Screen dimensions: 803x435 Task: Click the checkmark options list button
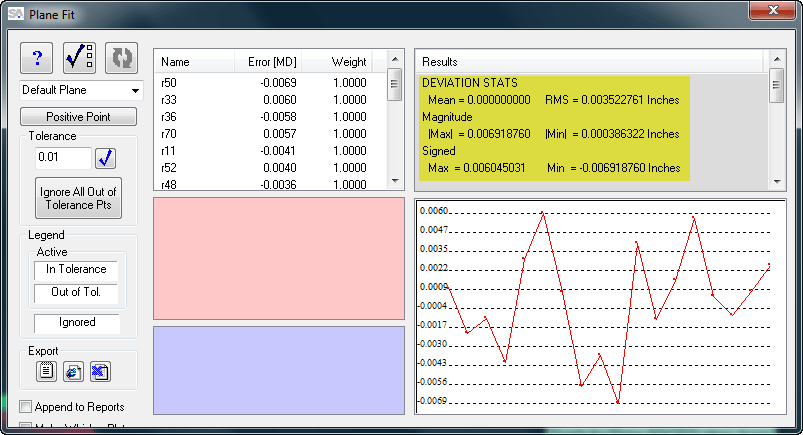79,58
